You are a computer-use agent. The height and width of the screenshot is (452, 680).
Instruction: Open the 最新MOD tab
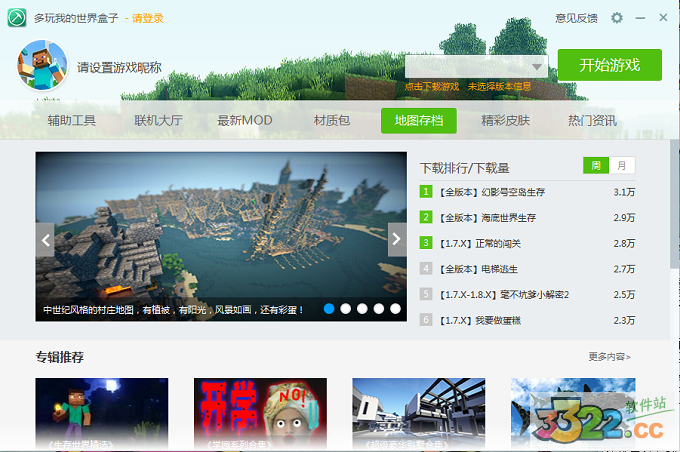pos(245,120)
